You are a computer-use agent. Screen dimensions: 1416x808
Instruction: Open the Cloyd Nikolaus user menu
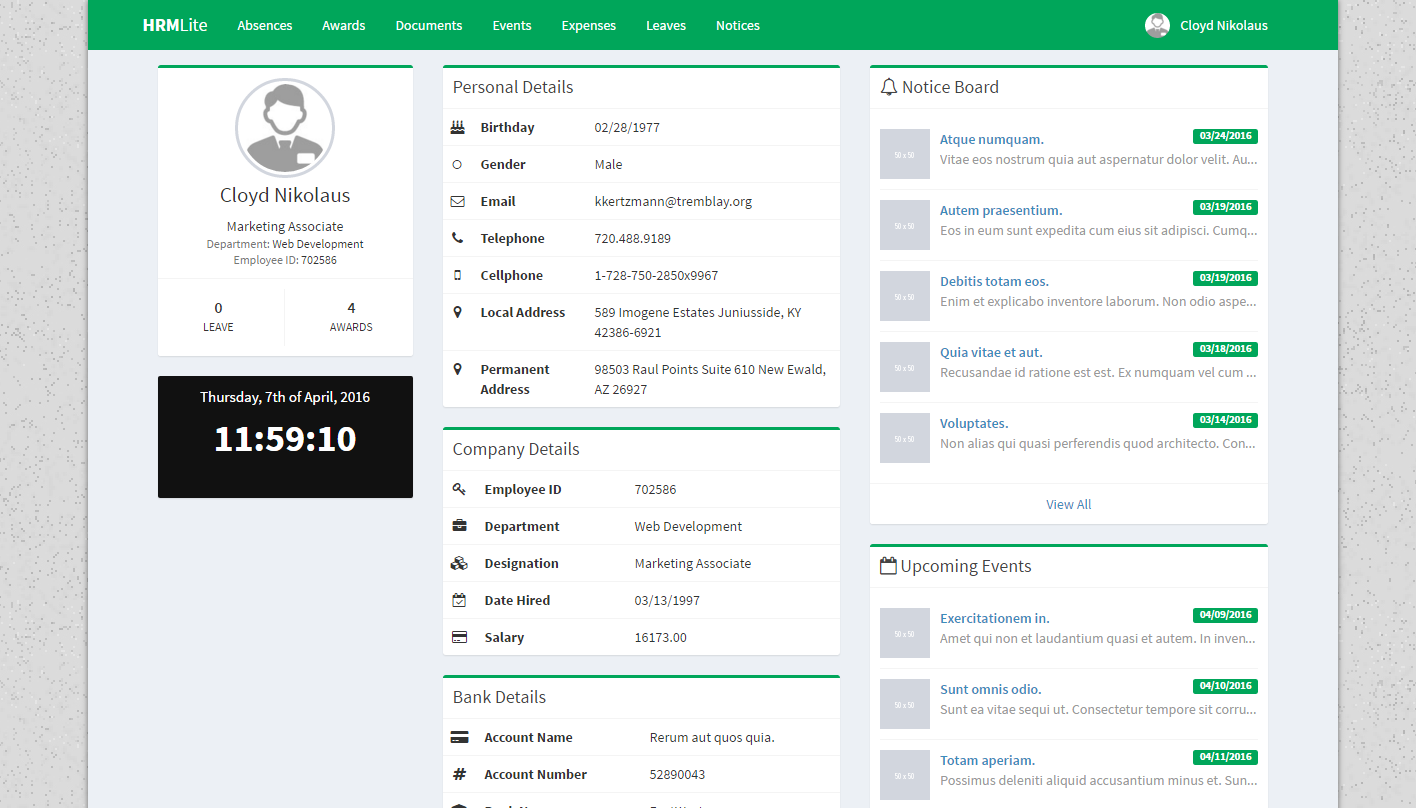pyautogui.click(x=1207, y=25)
